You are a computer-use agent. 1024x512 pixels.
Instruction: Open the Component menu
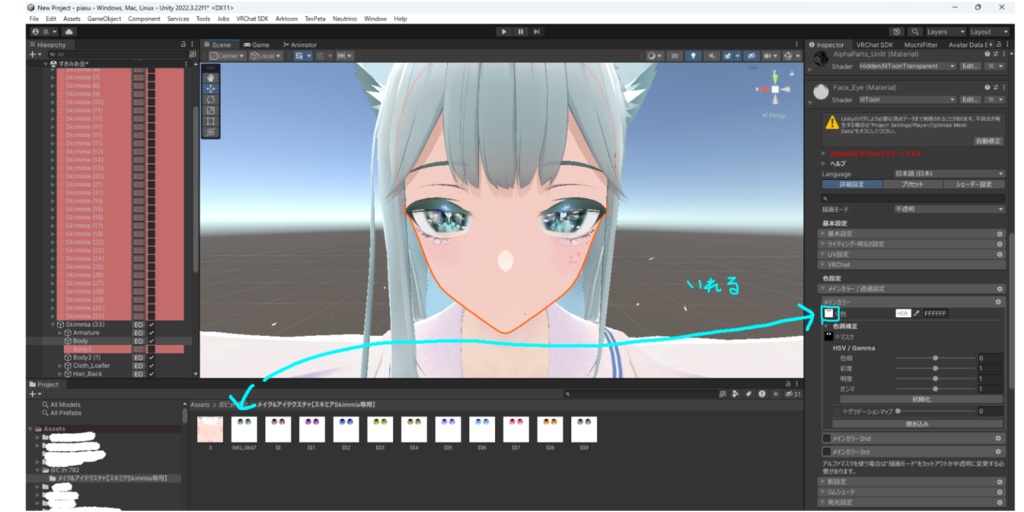coord(144,19)
